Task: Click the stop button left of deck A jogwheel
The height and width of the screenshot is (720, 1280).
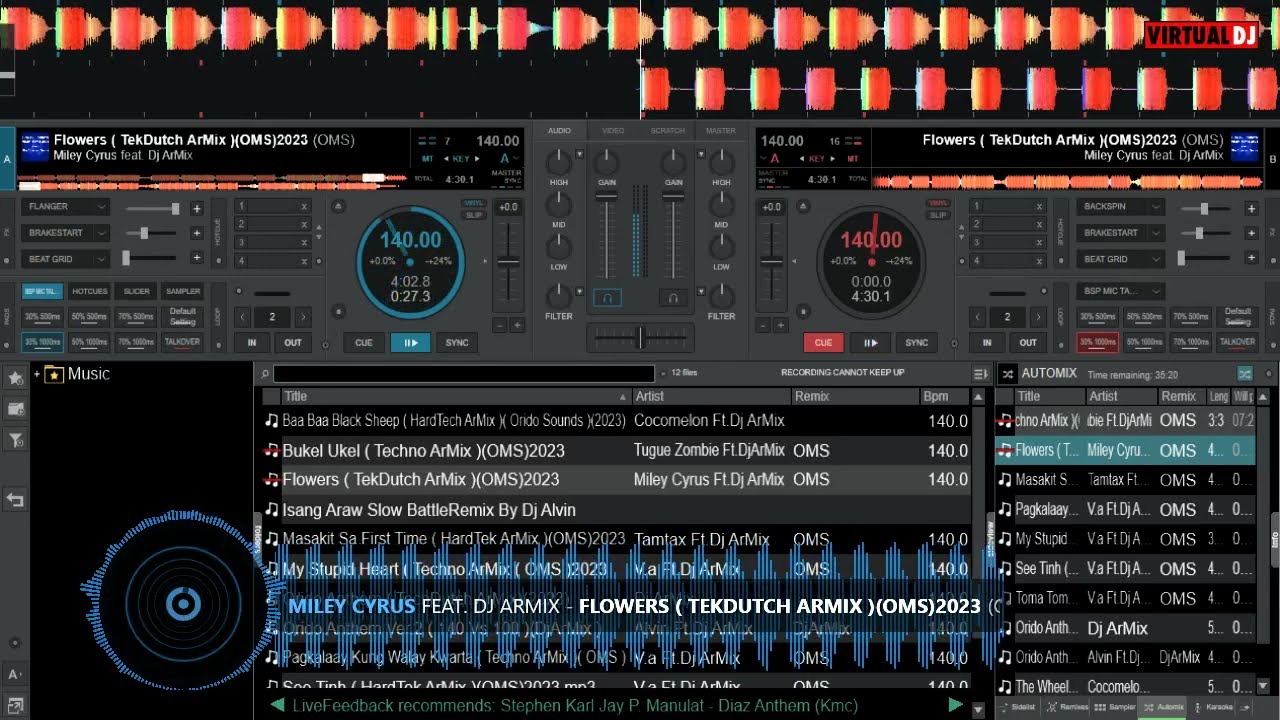Action: pos(338,311)
